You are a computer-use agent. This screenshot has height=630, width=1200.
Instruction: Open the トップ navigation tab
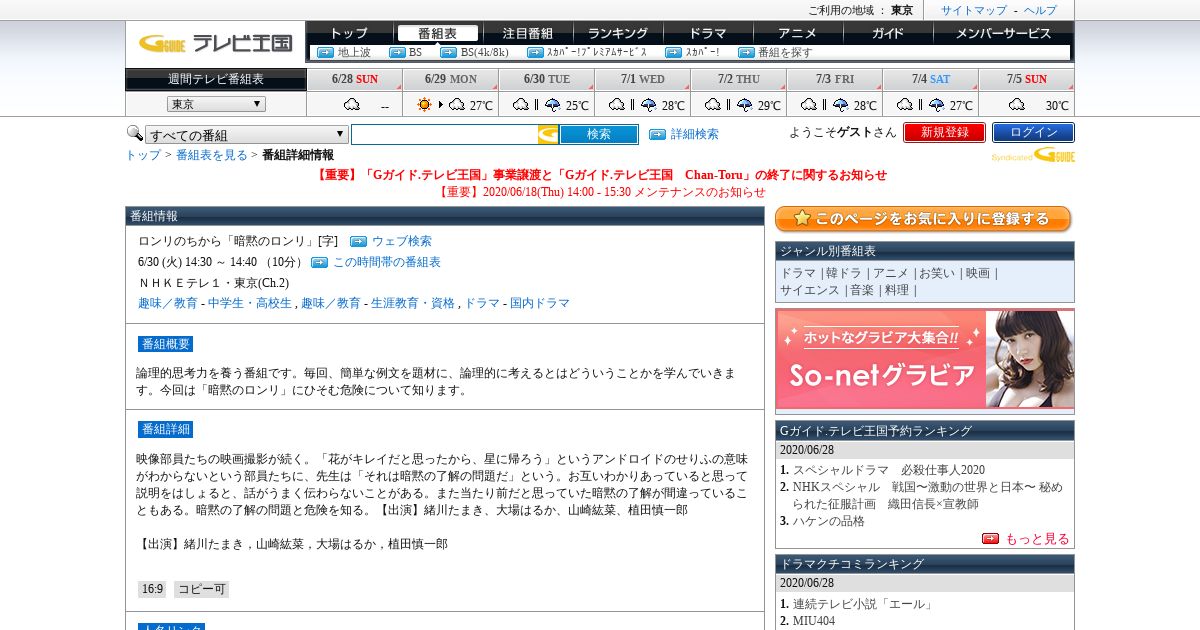tap(349, 33)
